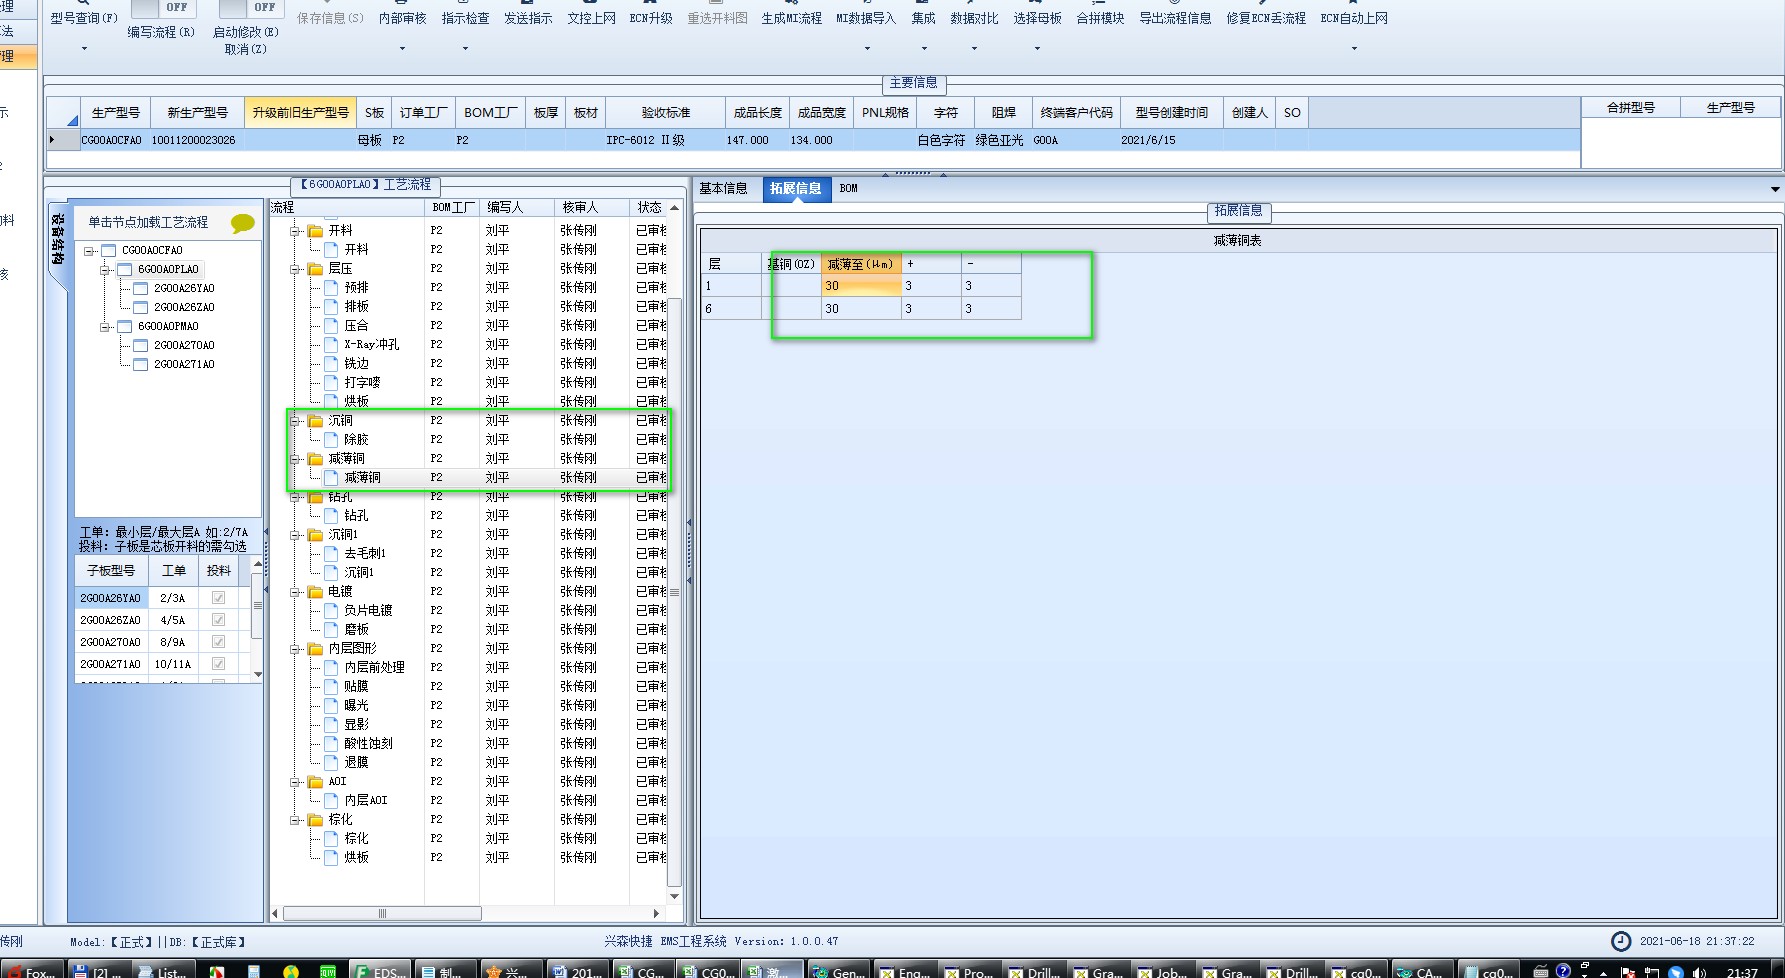Viewport: 1785px width, 978px height.
Task: Open the dropdown arrow under 内部审核
Action: 402,48
